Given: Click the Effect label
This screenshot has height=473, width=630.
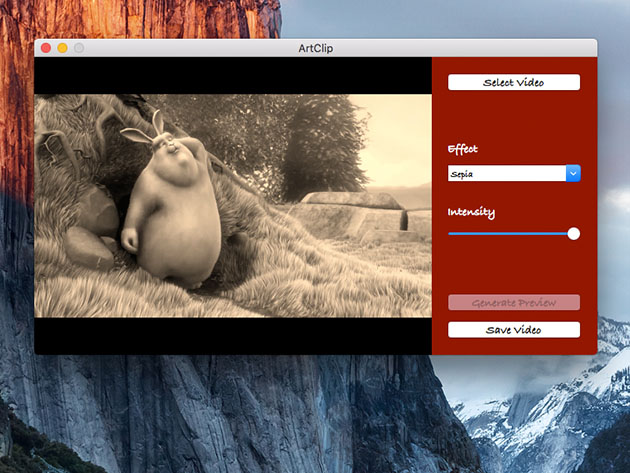Looking at the screenshot, I should coord(463,149).
